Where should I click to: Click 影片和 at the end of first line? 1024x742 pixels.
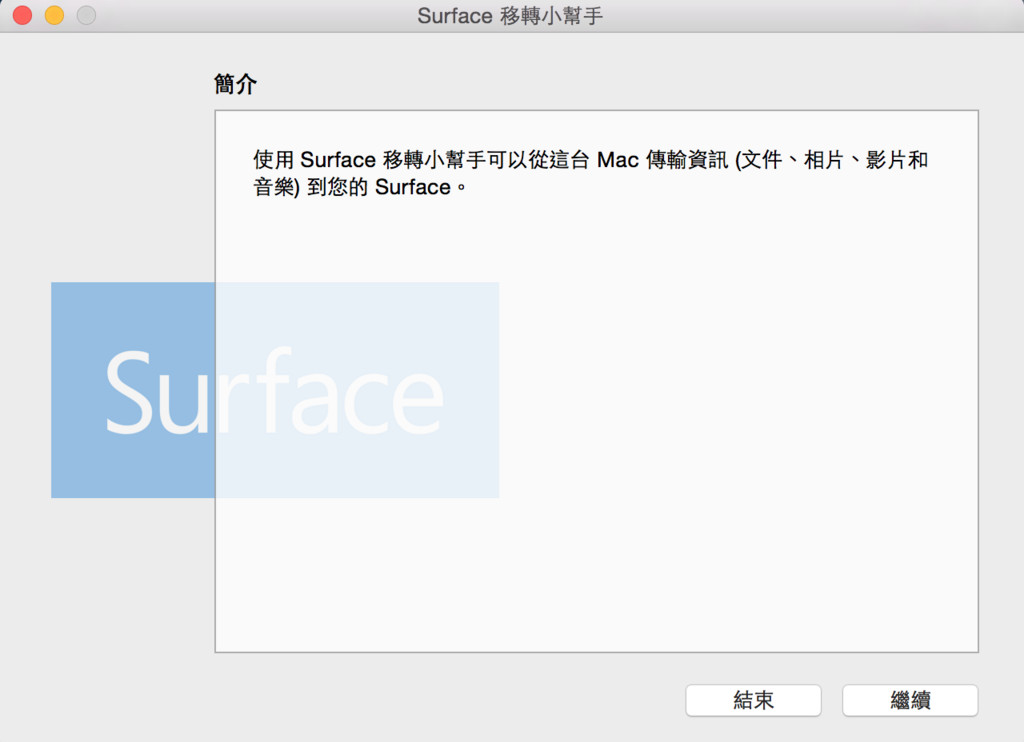click(x=897, y=160)
